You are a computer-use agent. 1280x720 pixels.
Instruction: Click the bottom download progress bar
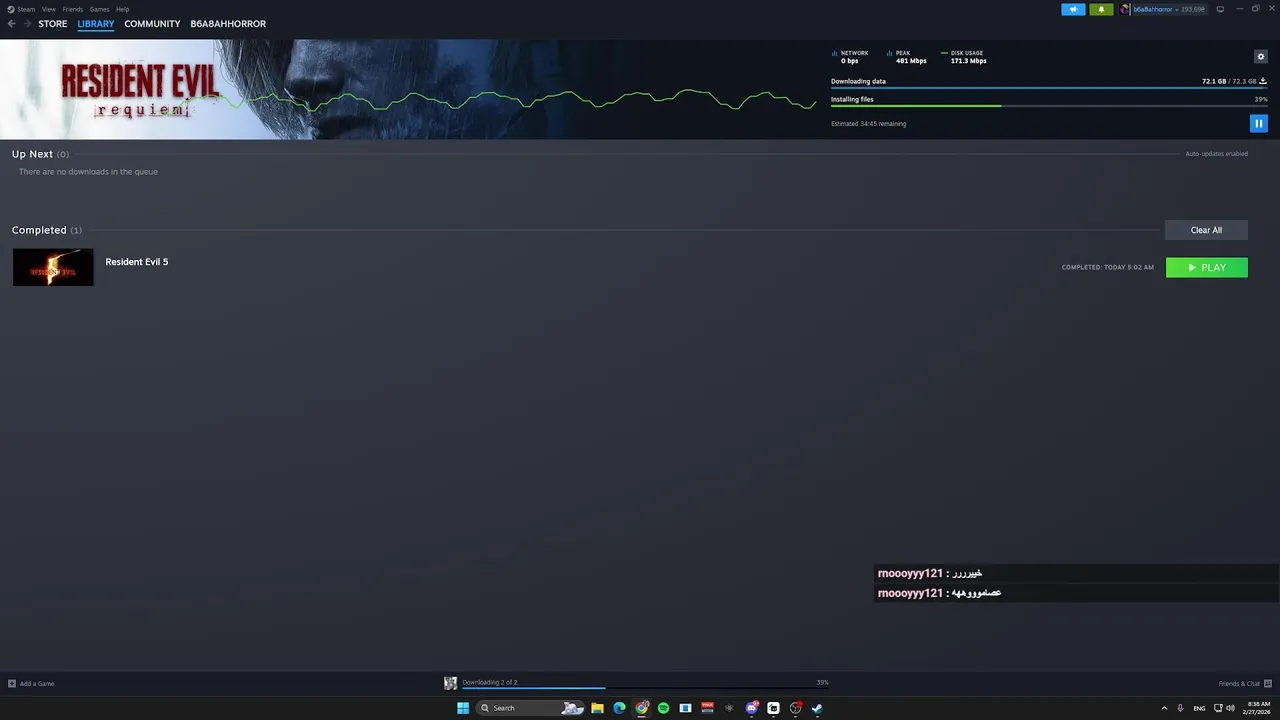point(645,688)
